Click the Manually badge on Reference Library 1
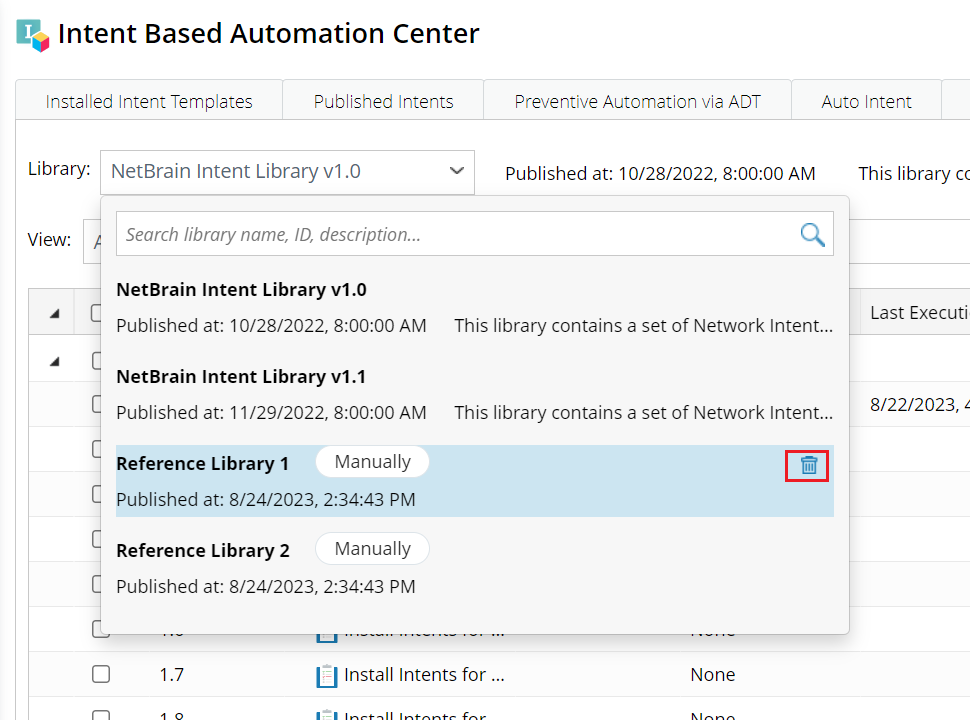 click(x=372, y=462)
